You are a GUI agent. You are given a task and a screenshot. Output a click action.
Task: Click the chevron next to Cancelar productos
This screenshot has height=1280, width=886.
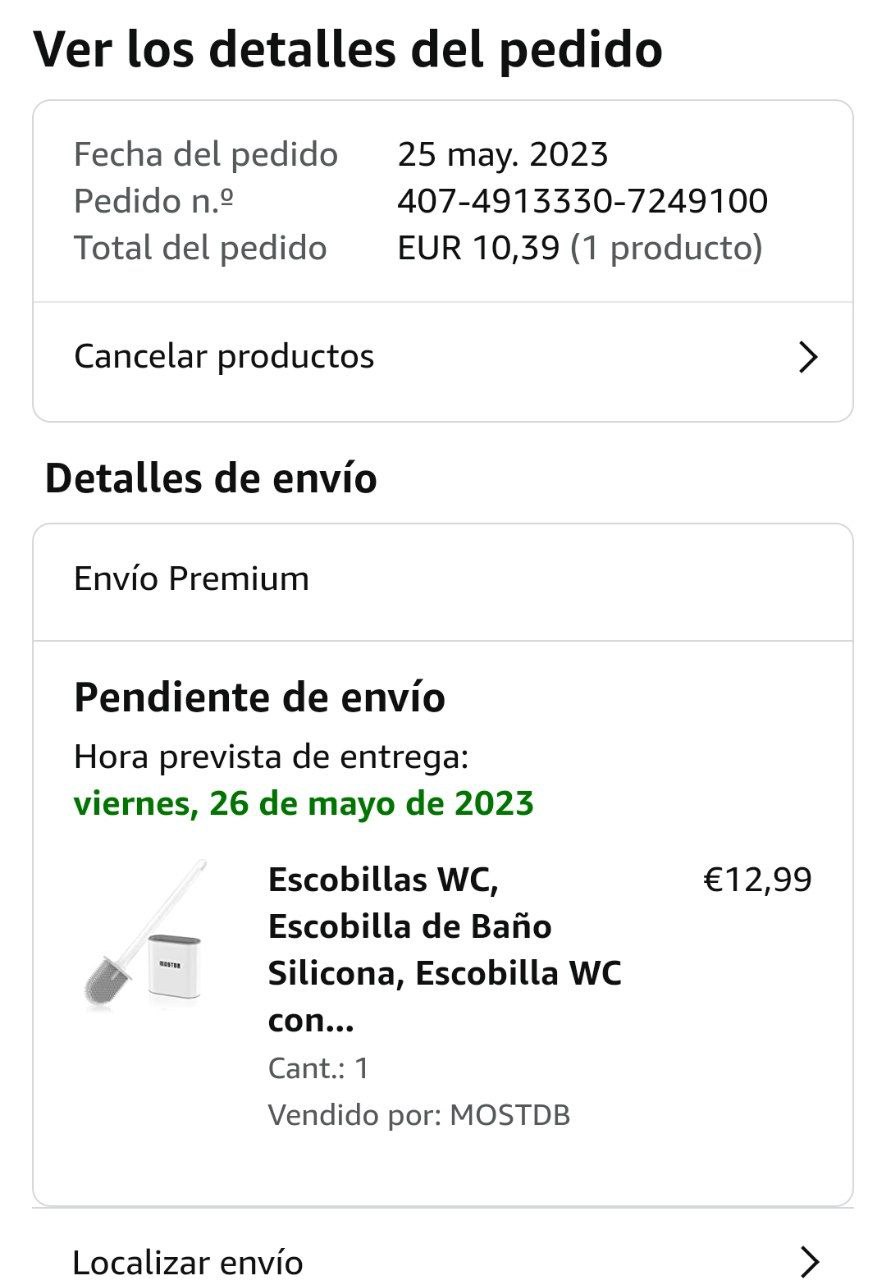click(x=808, y=357)
